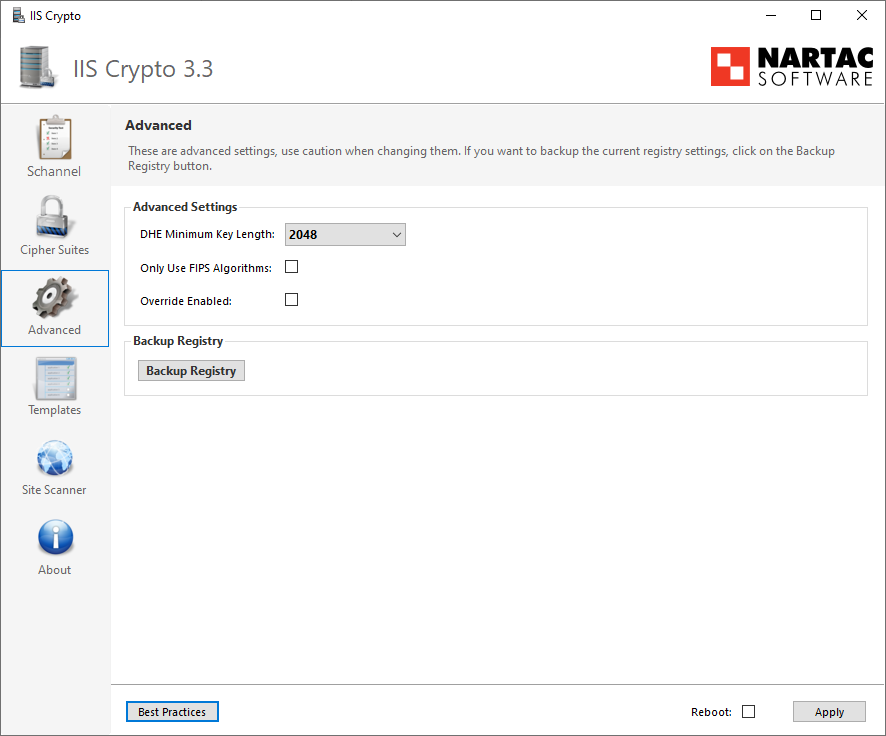886x736 pixels.
Task: Click the Schannel label in sidebar
Action: pyautogui.click(x=54, y=171)
